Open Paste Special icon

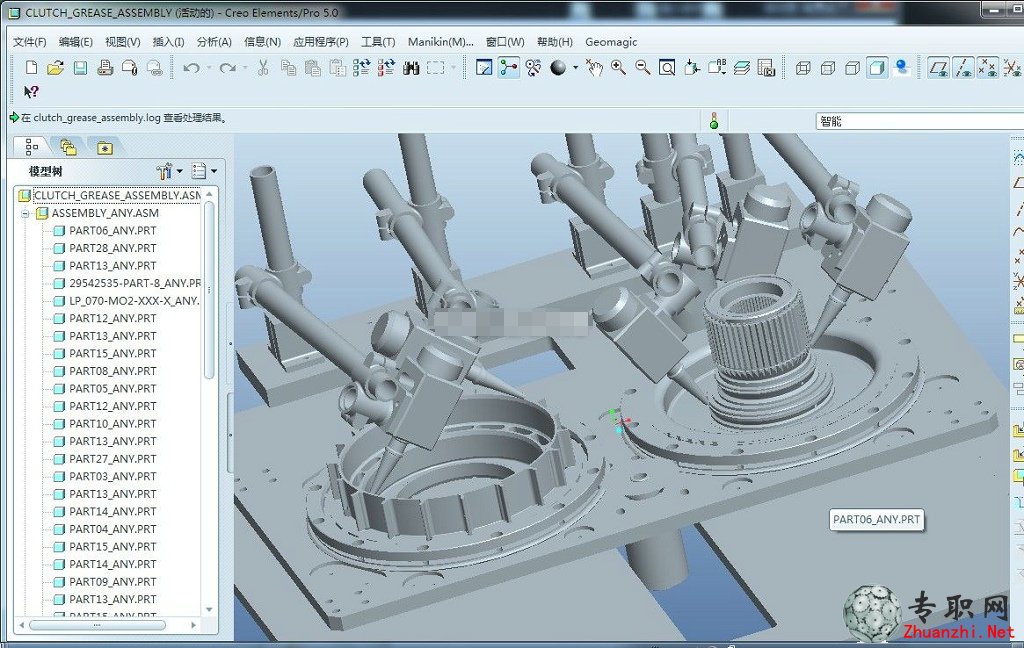pos(338,67)
